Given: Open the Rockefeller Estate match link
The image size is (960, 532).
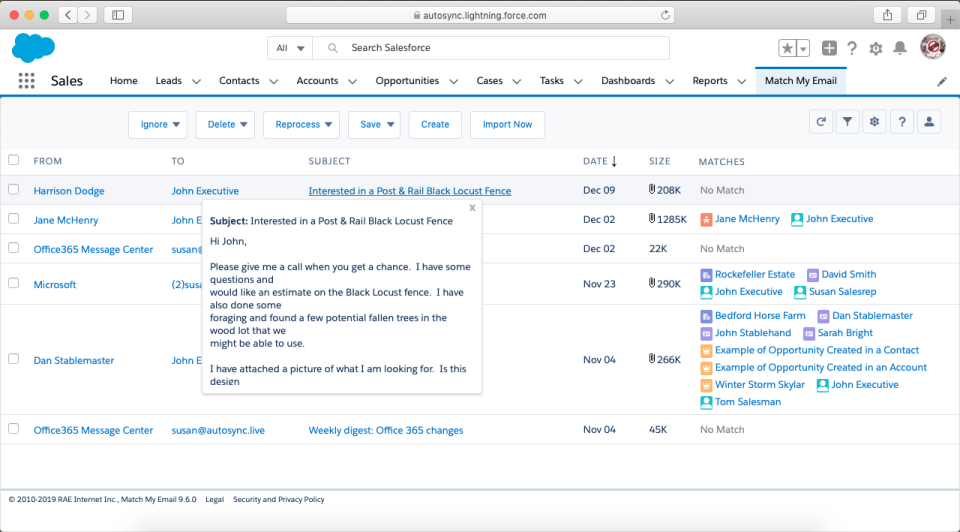Looking at the screenshot, I should click(755, 274).
